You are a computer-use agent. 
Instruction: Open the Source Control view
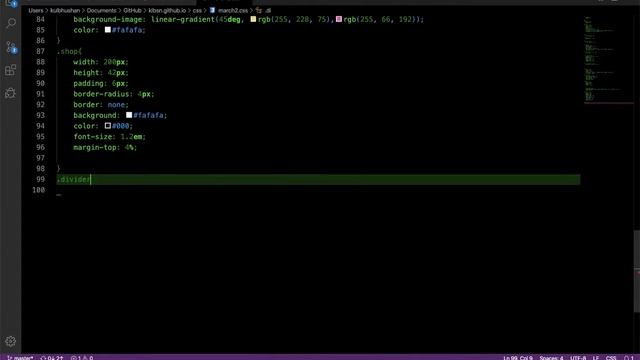point(11,47)
